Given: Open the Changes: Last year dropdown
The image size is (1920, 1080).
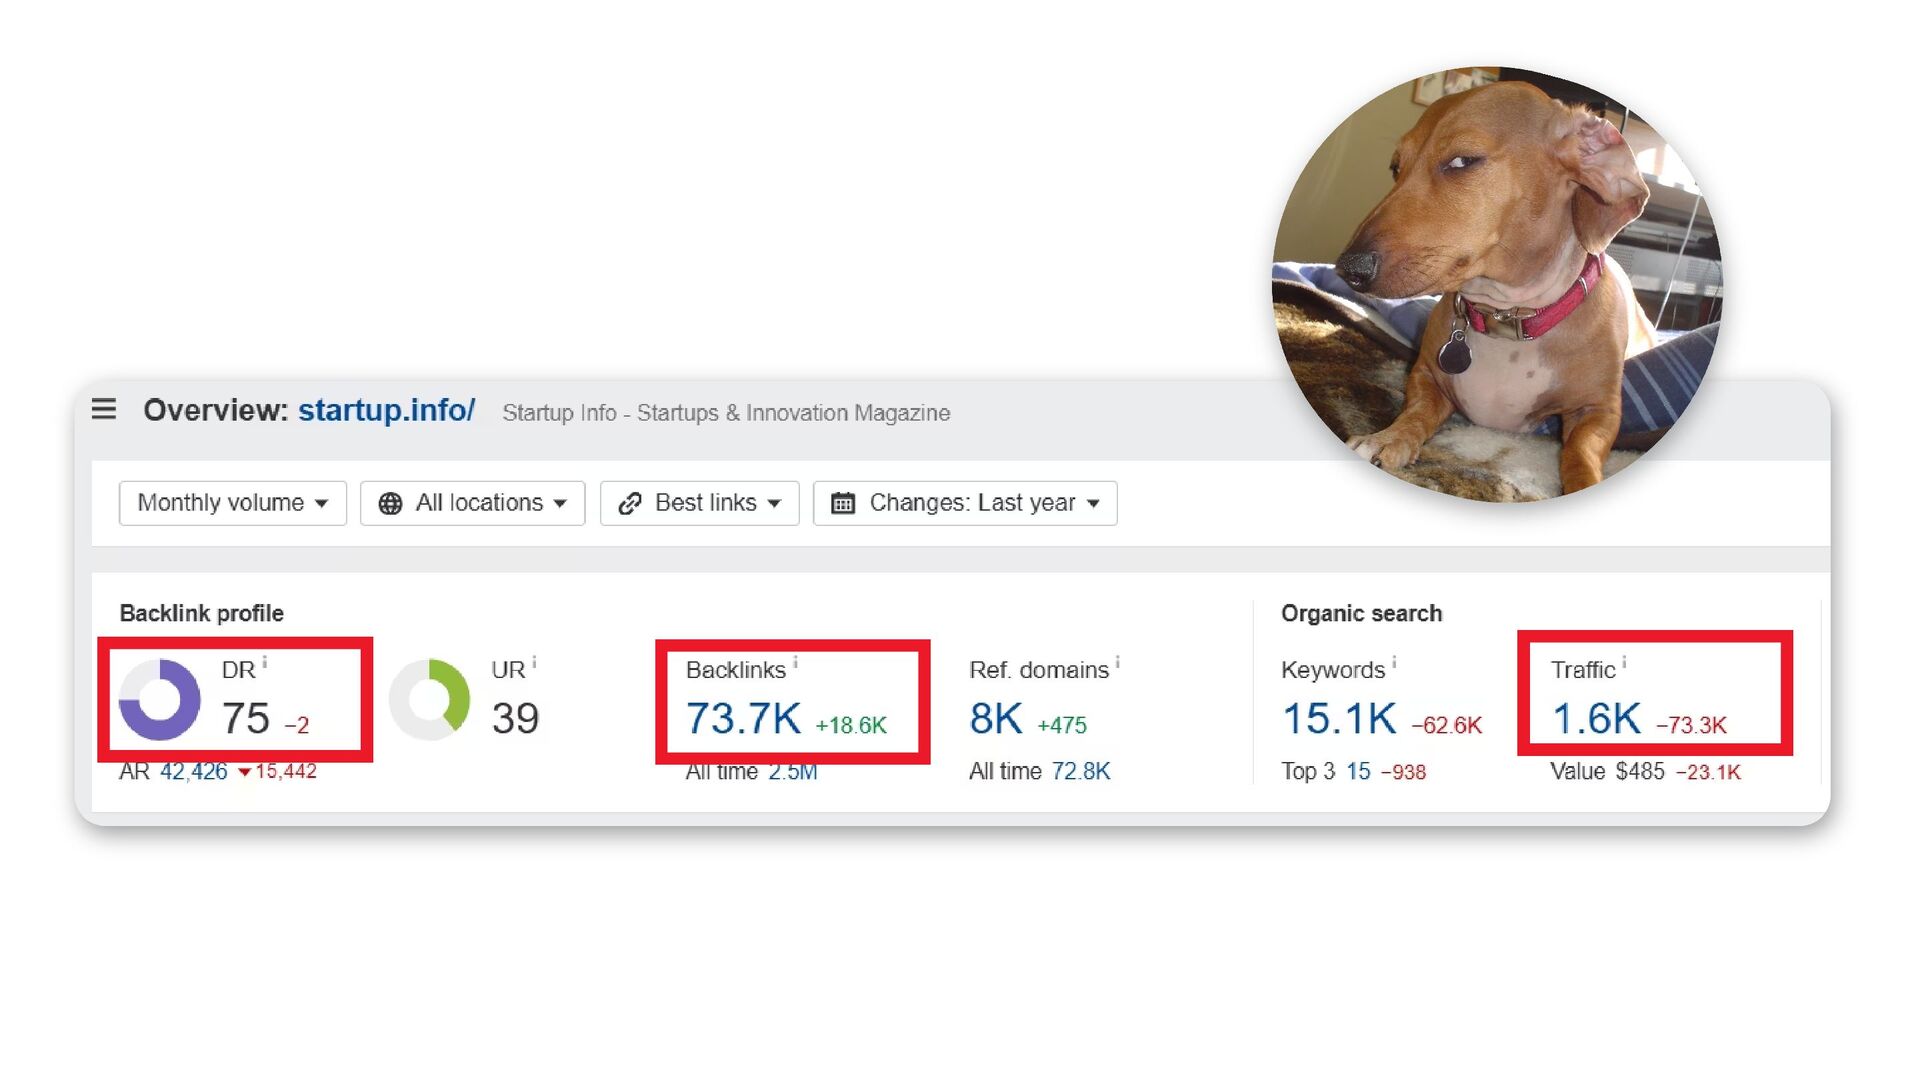Looking at the screenshot, I should pos(965,503).
